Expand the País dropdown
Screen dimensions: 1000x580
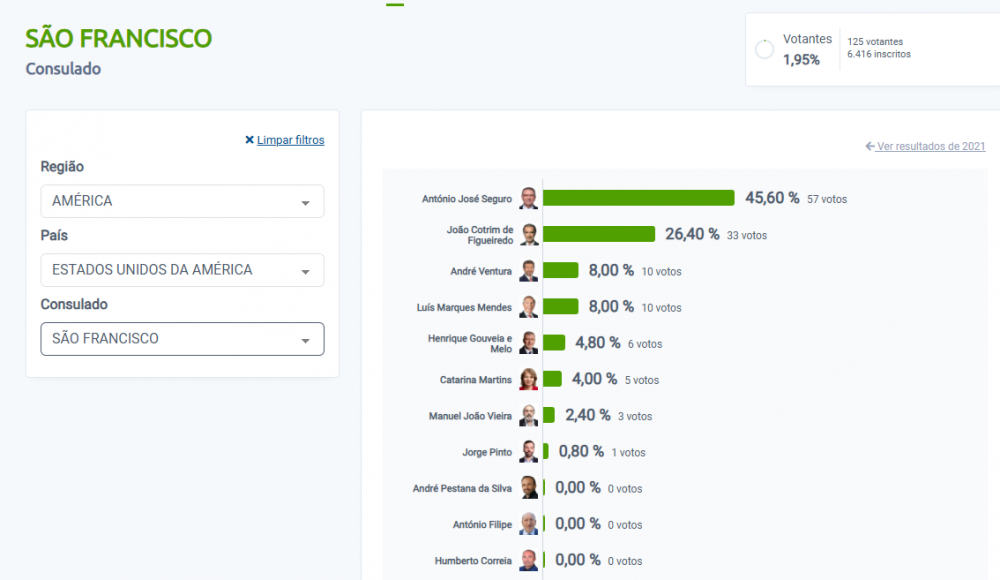point(182,270)
